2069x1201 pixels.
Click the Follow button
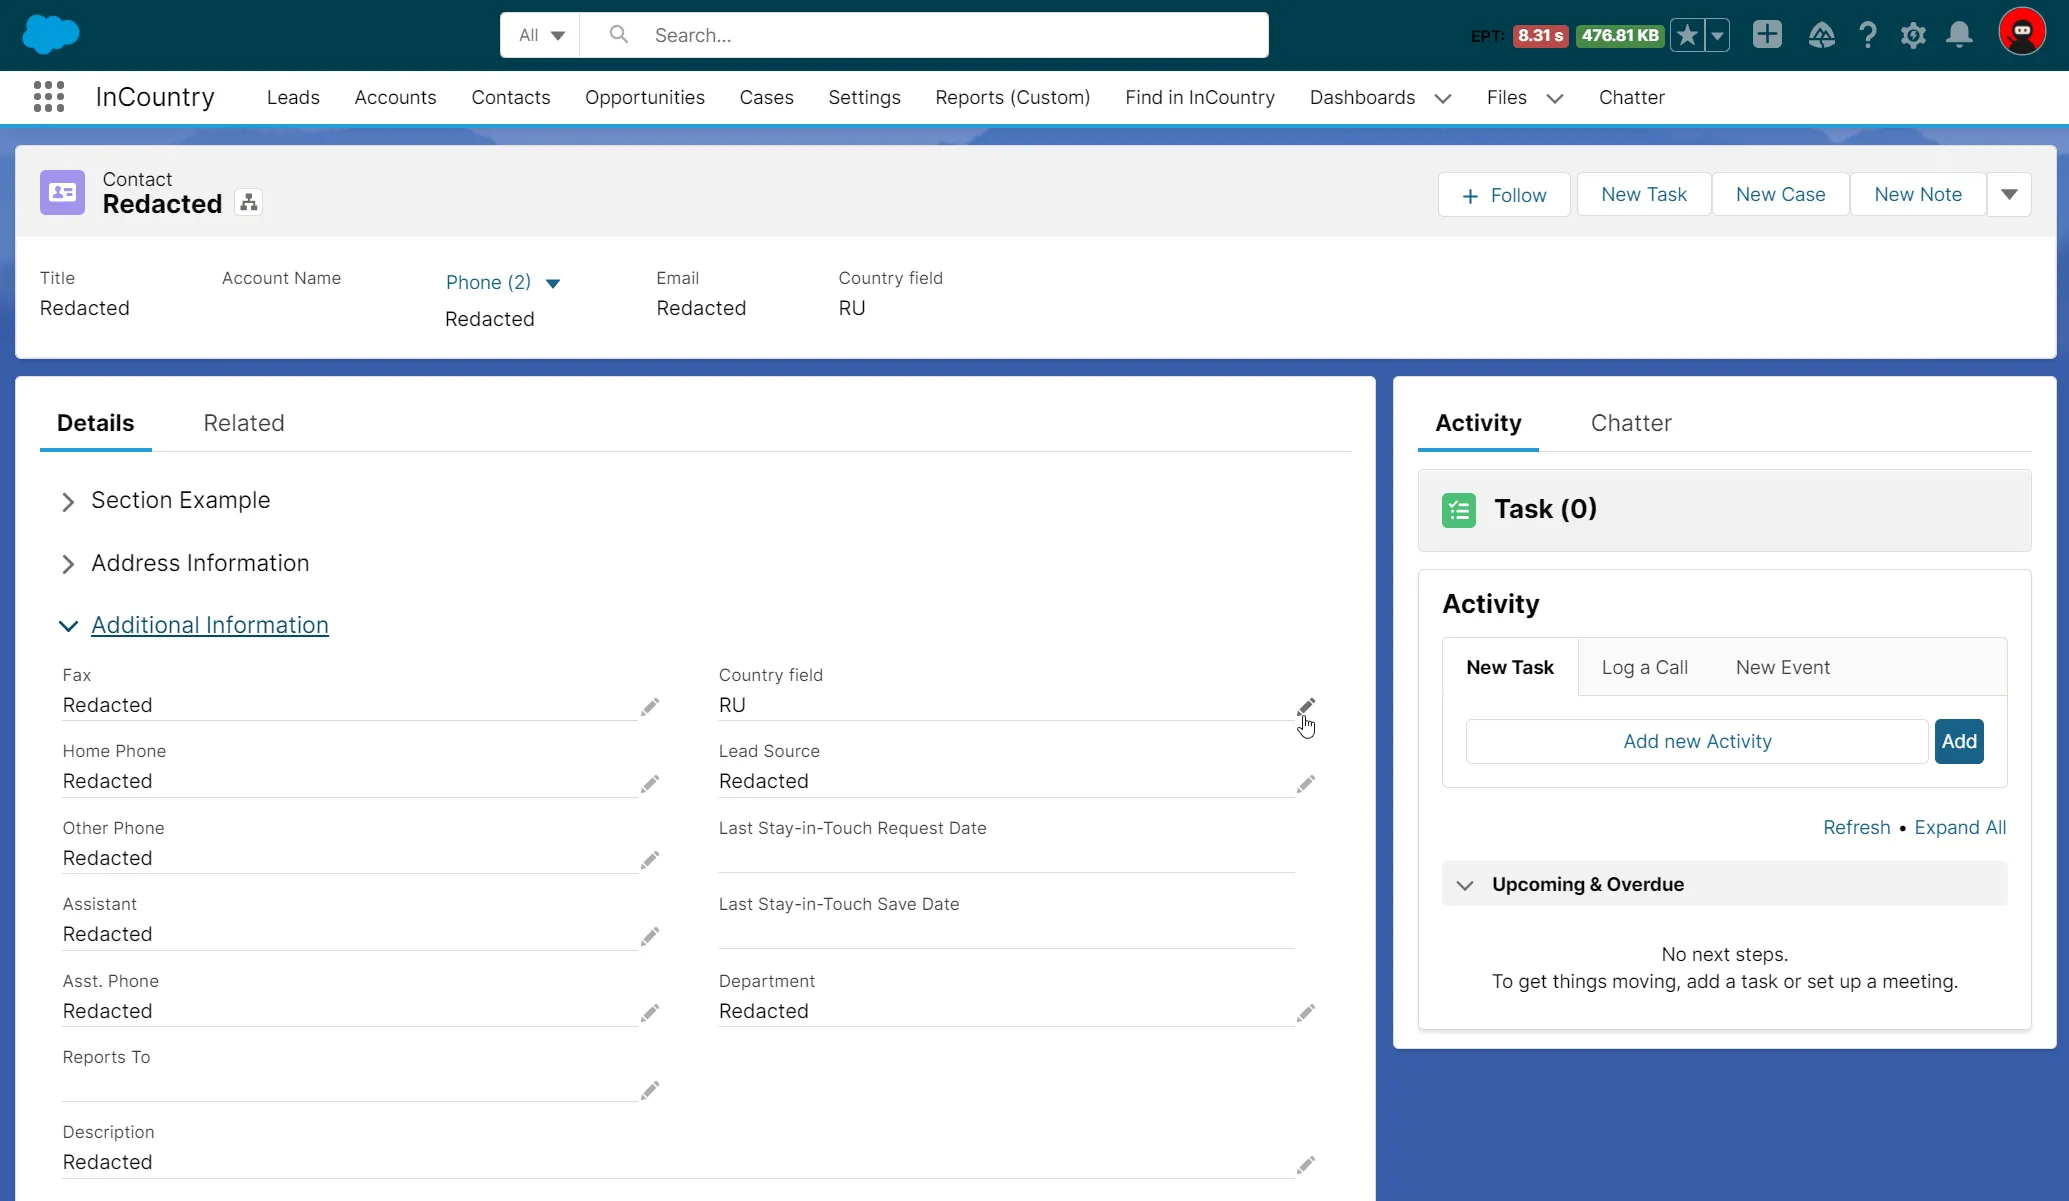coord(1503,195)
